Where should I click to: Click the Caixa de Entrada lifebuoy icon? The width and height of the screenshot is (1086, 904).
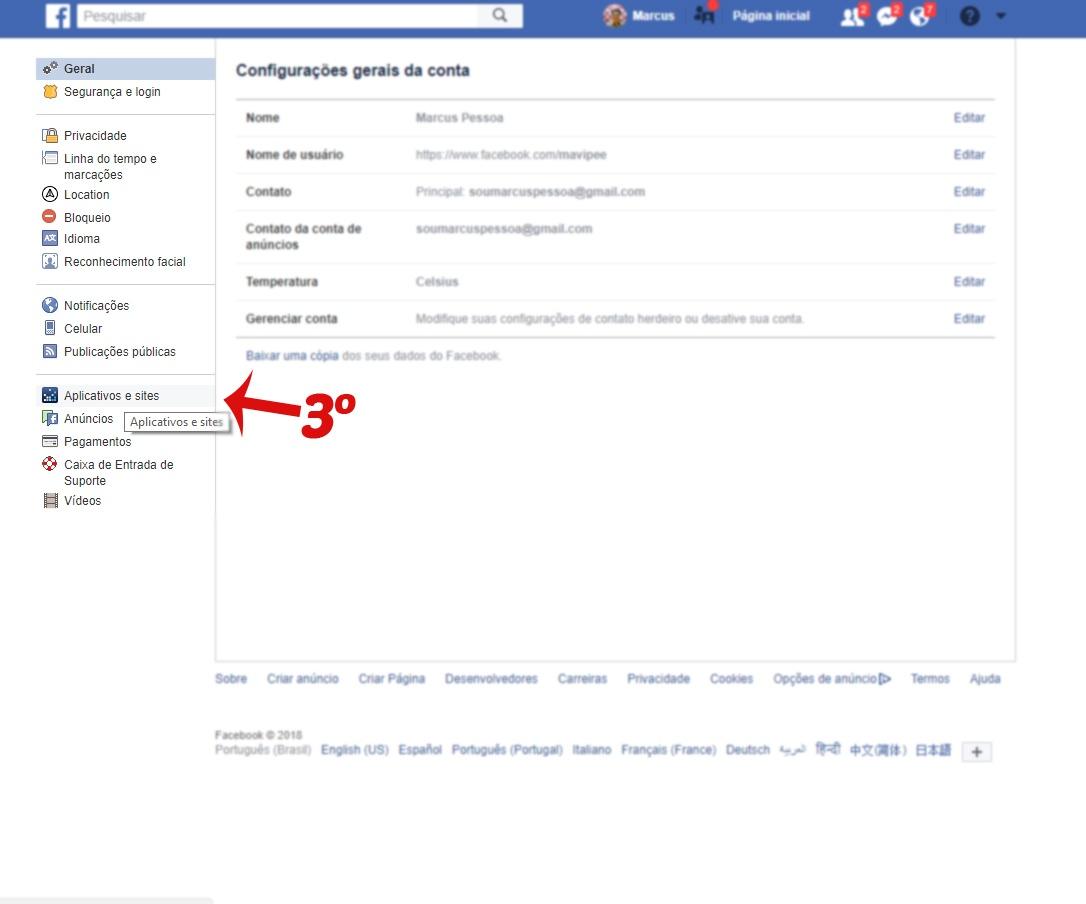point(50,464)
